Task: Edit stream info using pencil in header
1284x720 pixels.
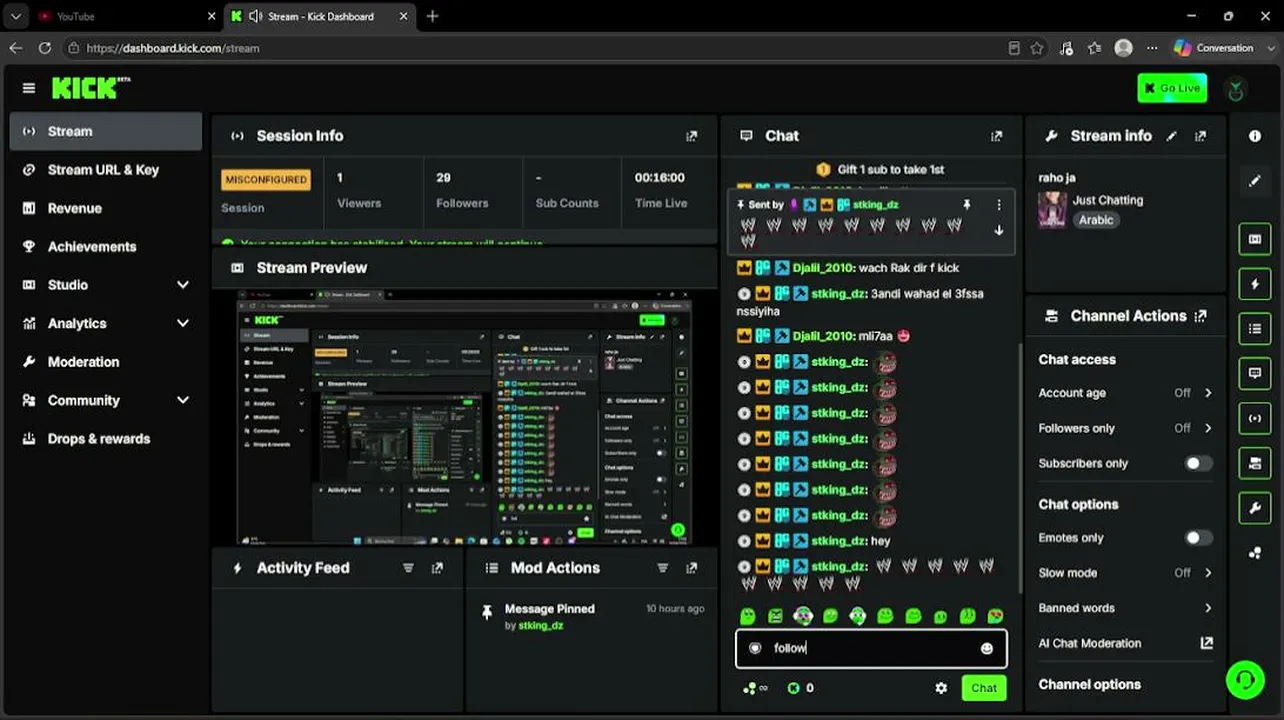Action: tap(1172, 136)
